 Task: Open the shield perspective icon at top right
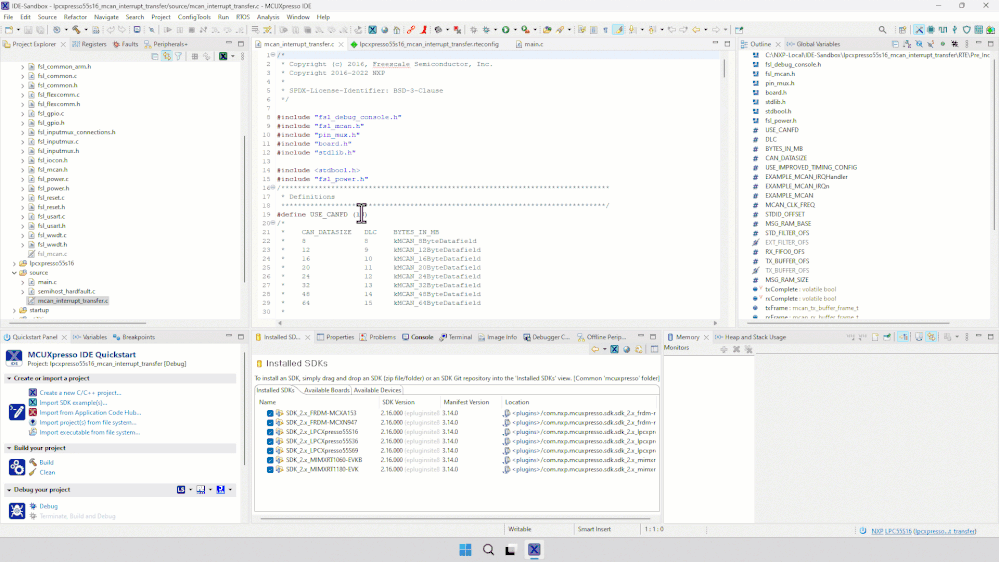tap(967, 30)
